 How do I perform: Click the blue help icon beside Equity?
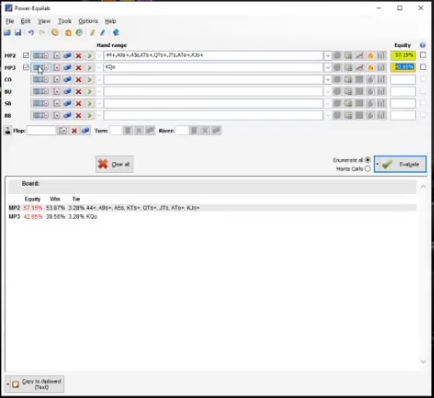point(423,45)
